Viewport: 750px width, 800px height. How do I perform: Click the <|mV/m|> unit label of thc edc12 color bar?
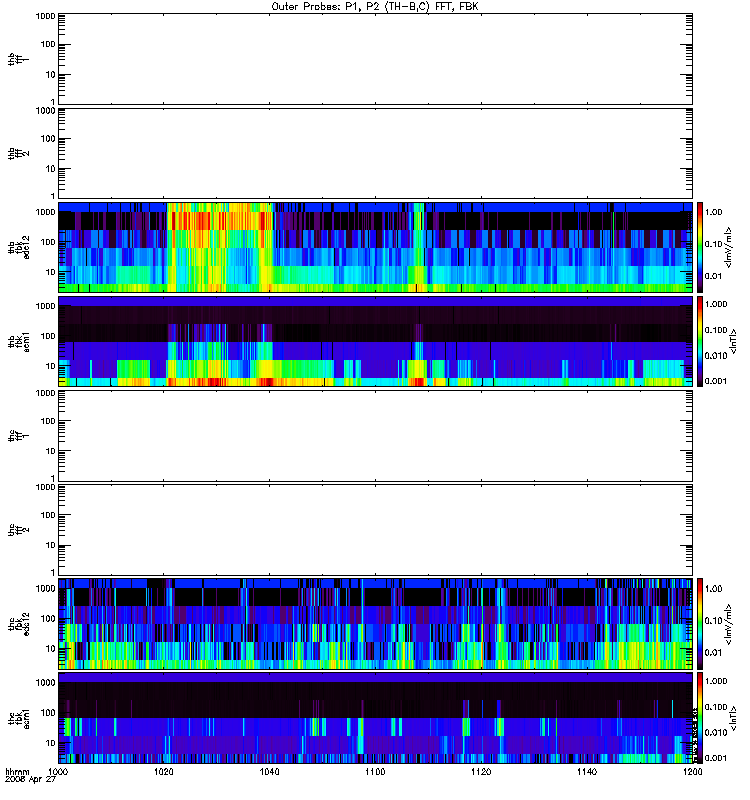point(729,624)
